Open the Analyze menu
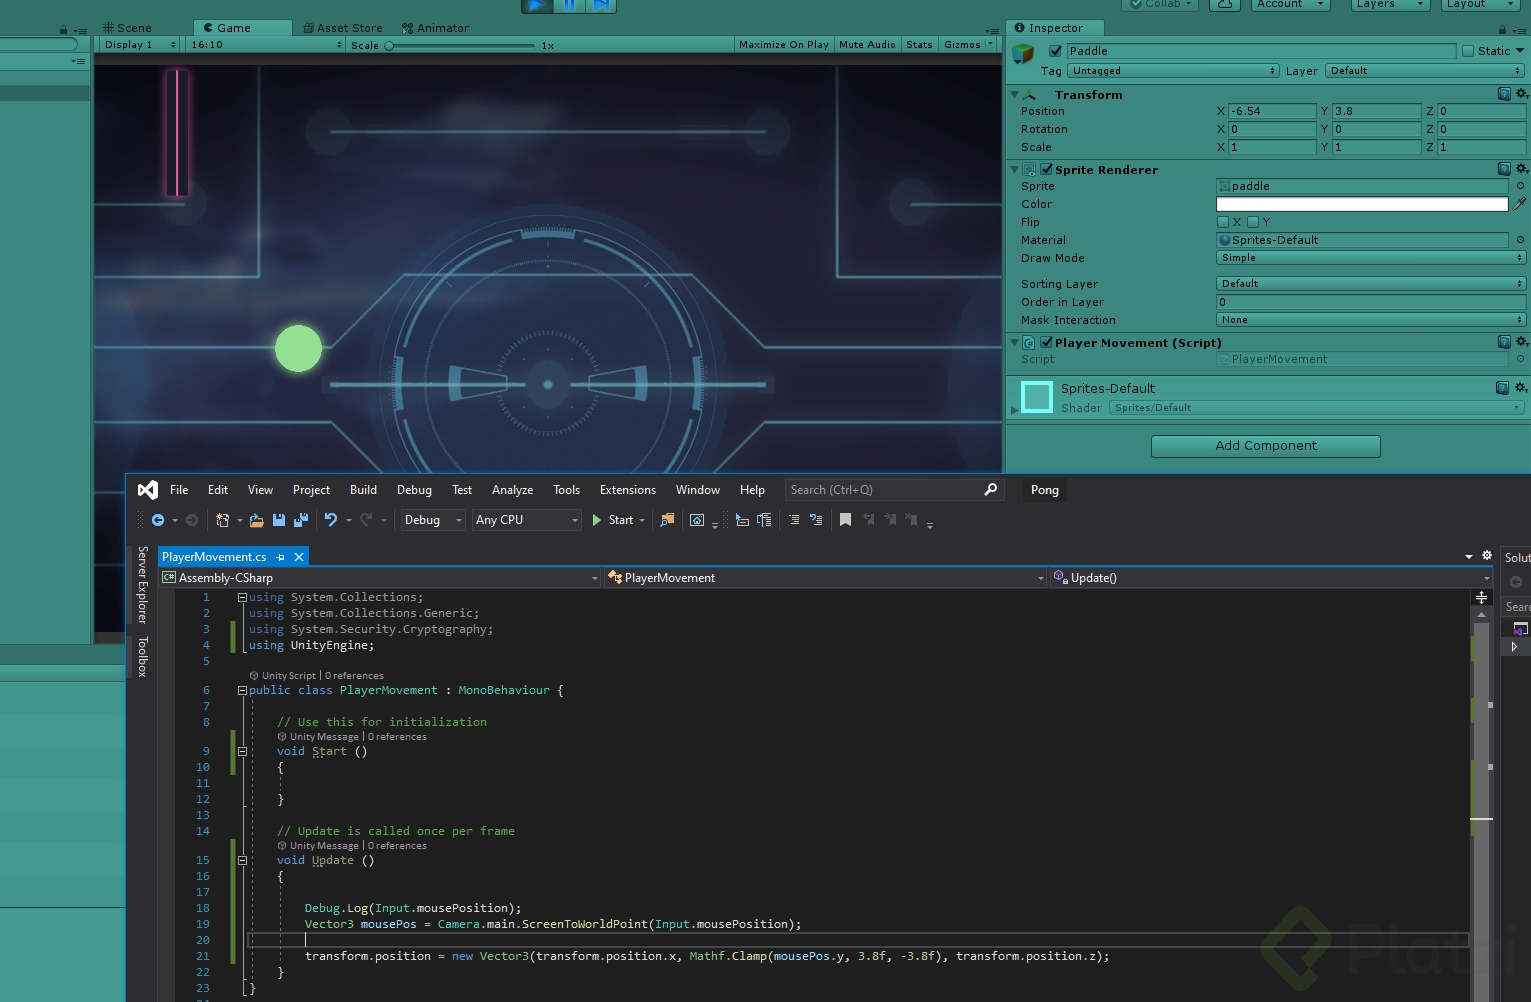Screen dimensions: 1531x1002 click(512, 490)
